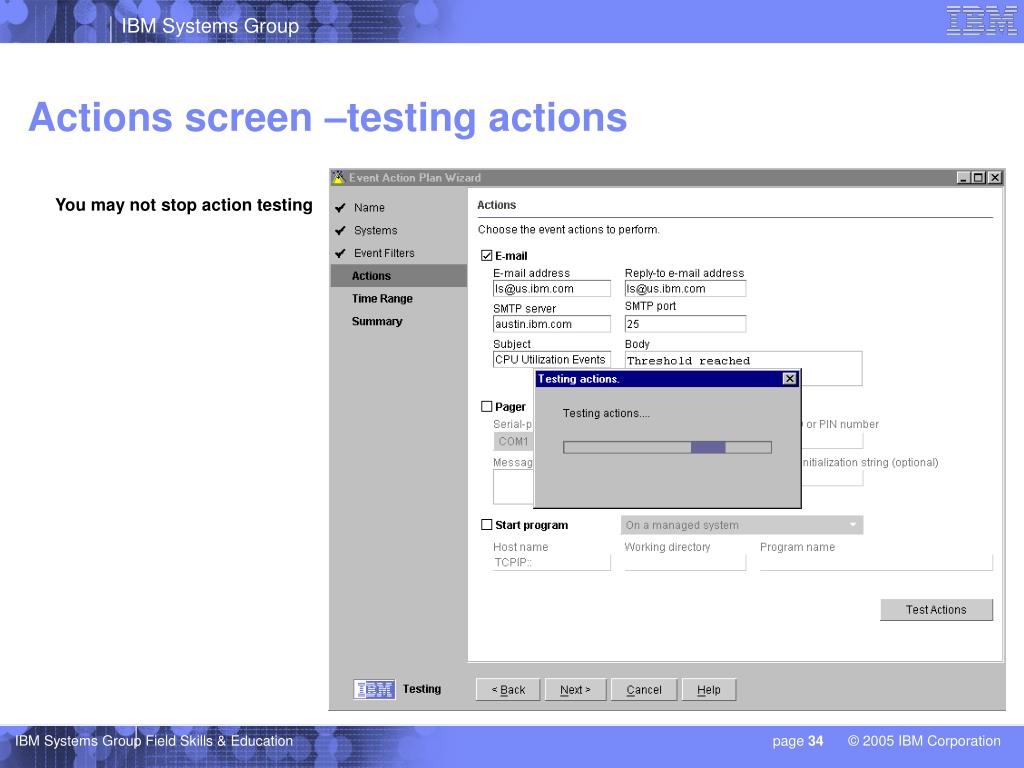The height and width of the screenshot is (768, 1024).
Task: Maximize the Event Action Plan Wizard window
Action: tap(978, 178)
